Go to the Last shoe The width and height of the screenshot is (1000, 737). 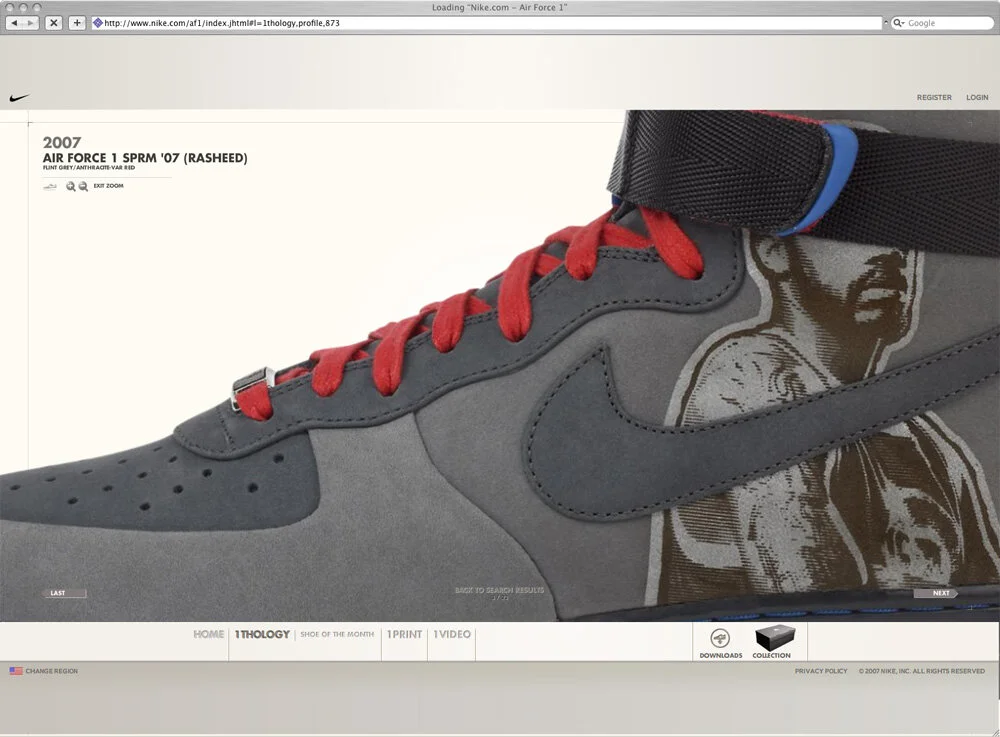click(65, 593)
